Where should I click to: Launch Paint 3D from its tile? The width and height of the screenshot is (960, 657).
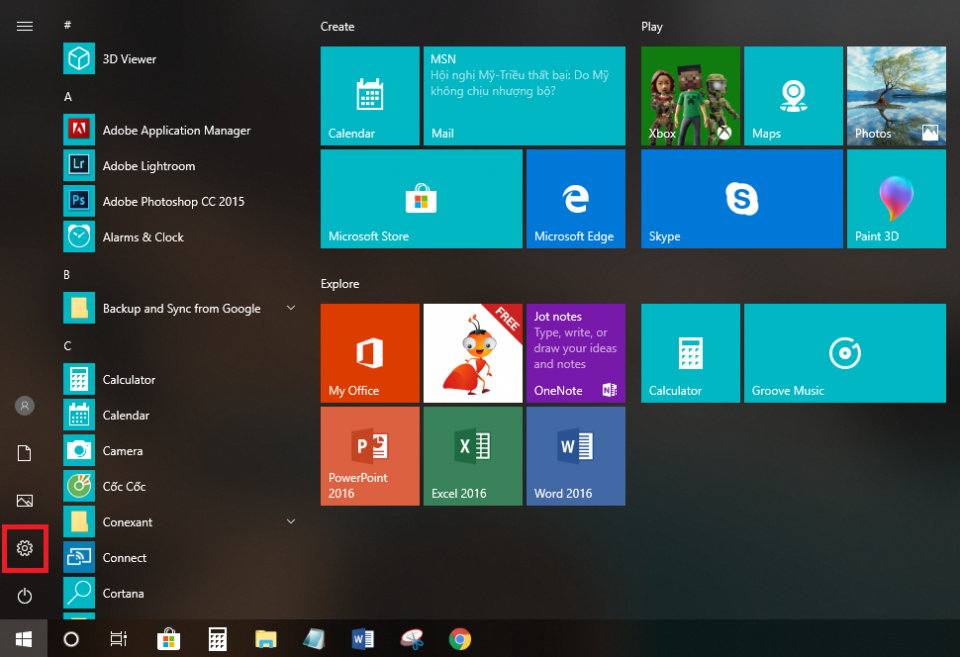pyautogui.click(x=896, y=198)
